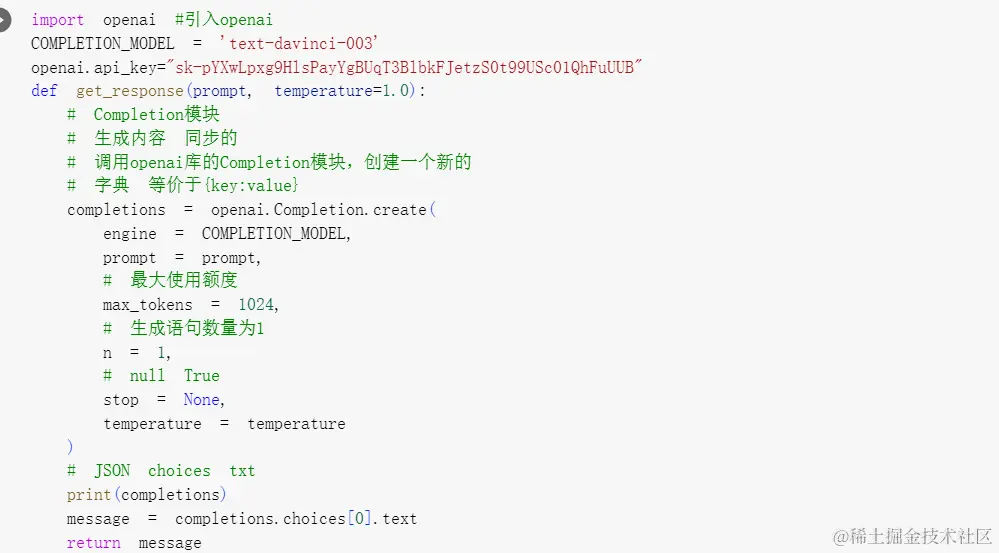This screenshot has width=999, height=553.
Task: Click the print(completions) statement
Action: pos(147,495)
